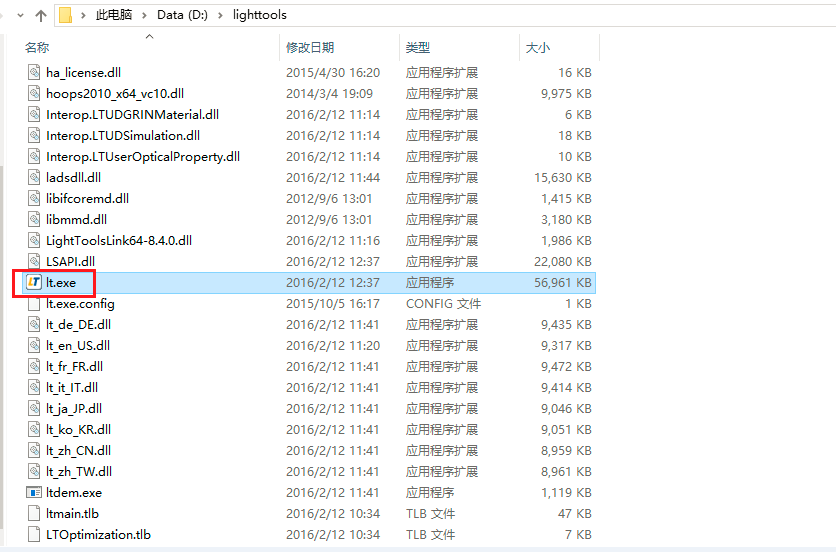Image resolution: width=836 pixels, height=552 pixels.
Task: Click the 15,630 KB size value
Action: tap(562, 178)
